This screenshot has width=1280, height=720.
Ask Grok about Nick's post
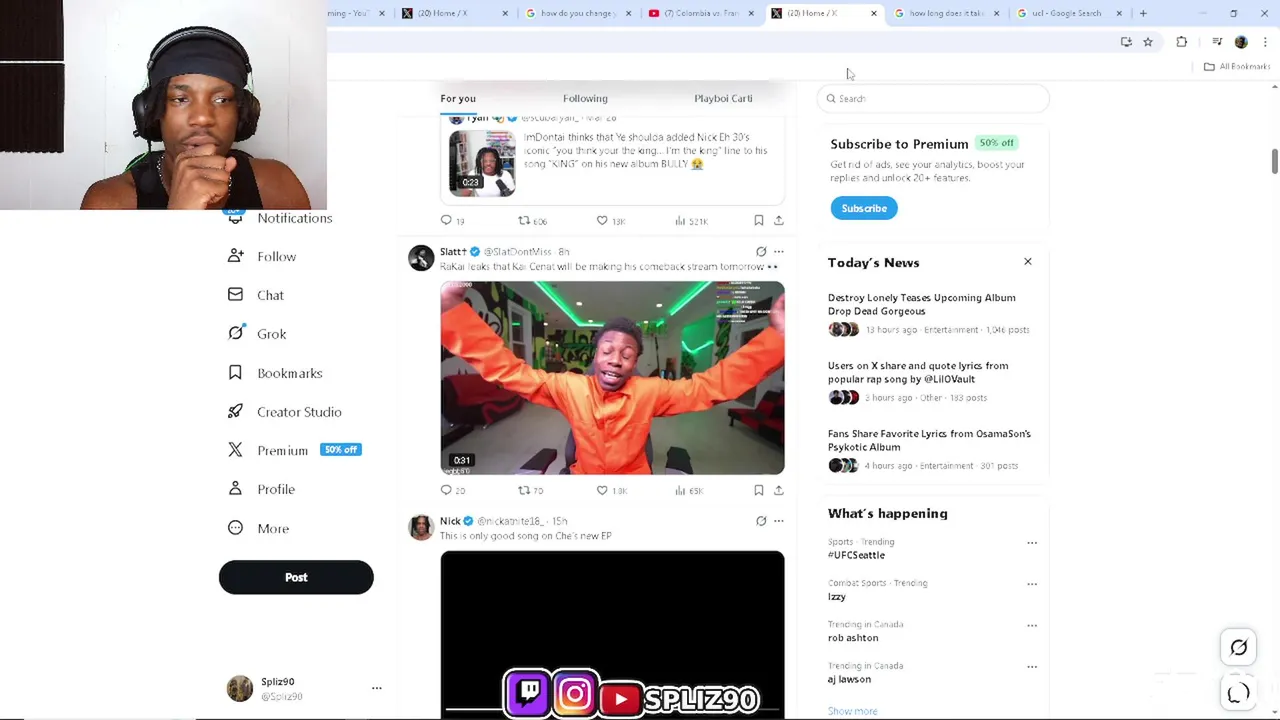click(761, 521)
